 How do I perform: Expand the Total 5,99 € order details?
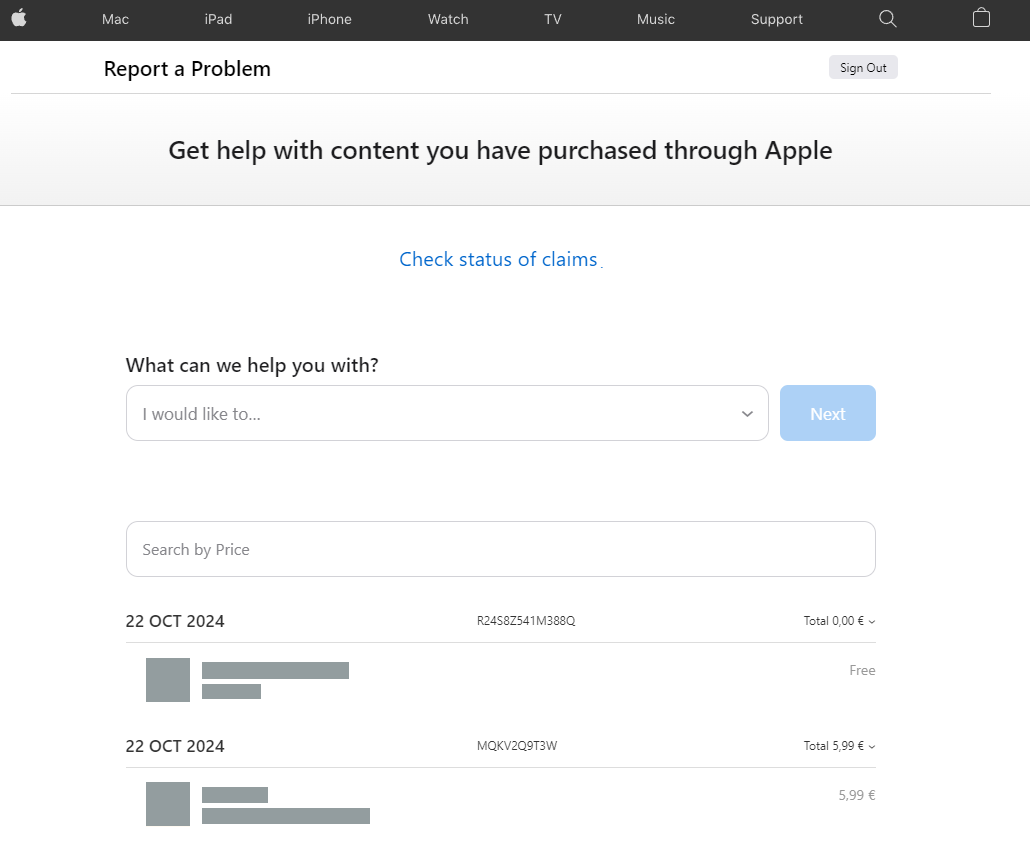tap(839, 746)
